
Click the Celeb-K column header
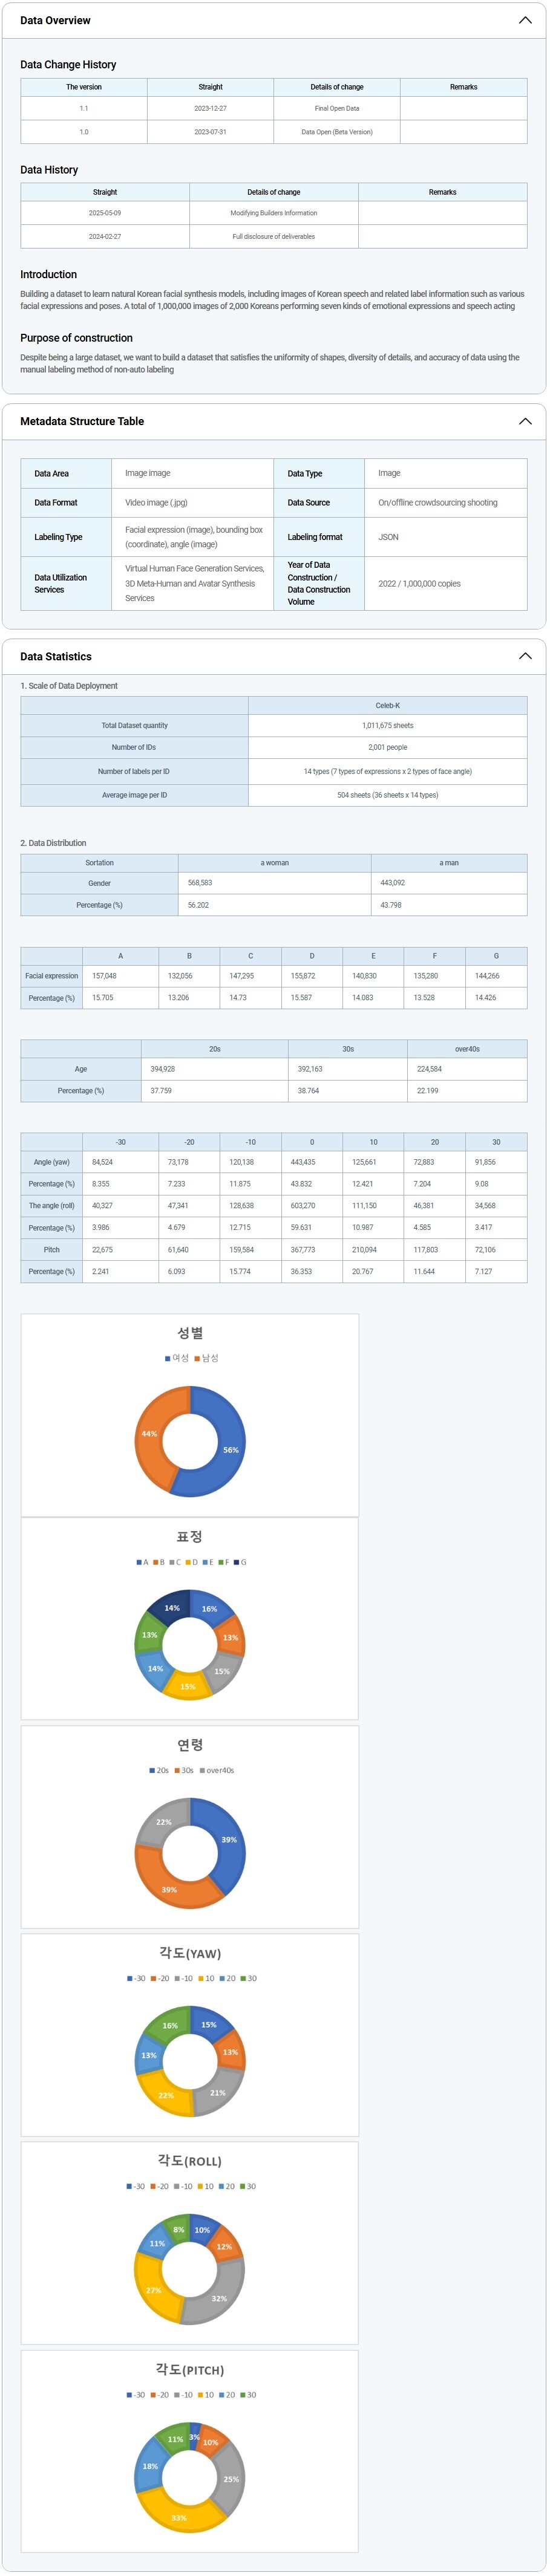(x=387, y=705)
